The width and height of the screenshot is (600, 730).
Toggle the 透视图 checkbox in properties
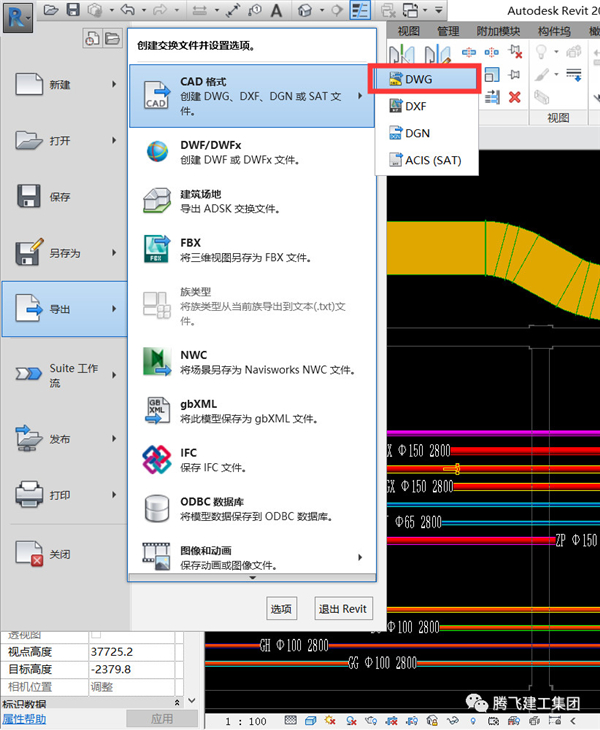96,634
